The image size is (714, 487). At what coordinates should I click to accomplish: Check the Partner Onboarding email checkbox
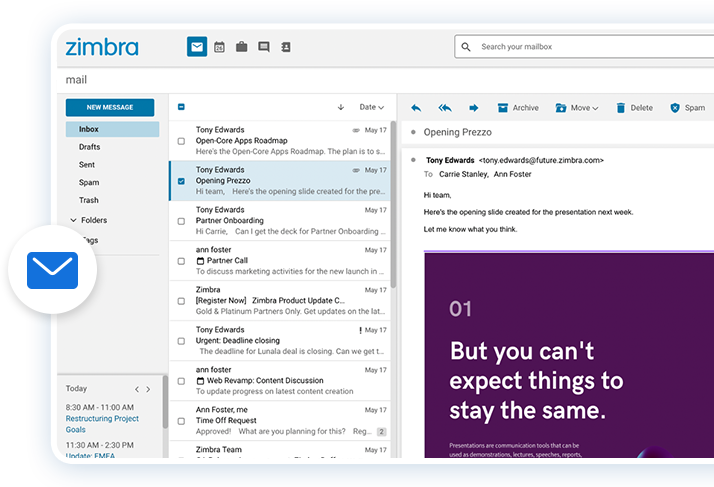click(181, 221)
